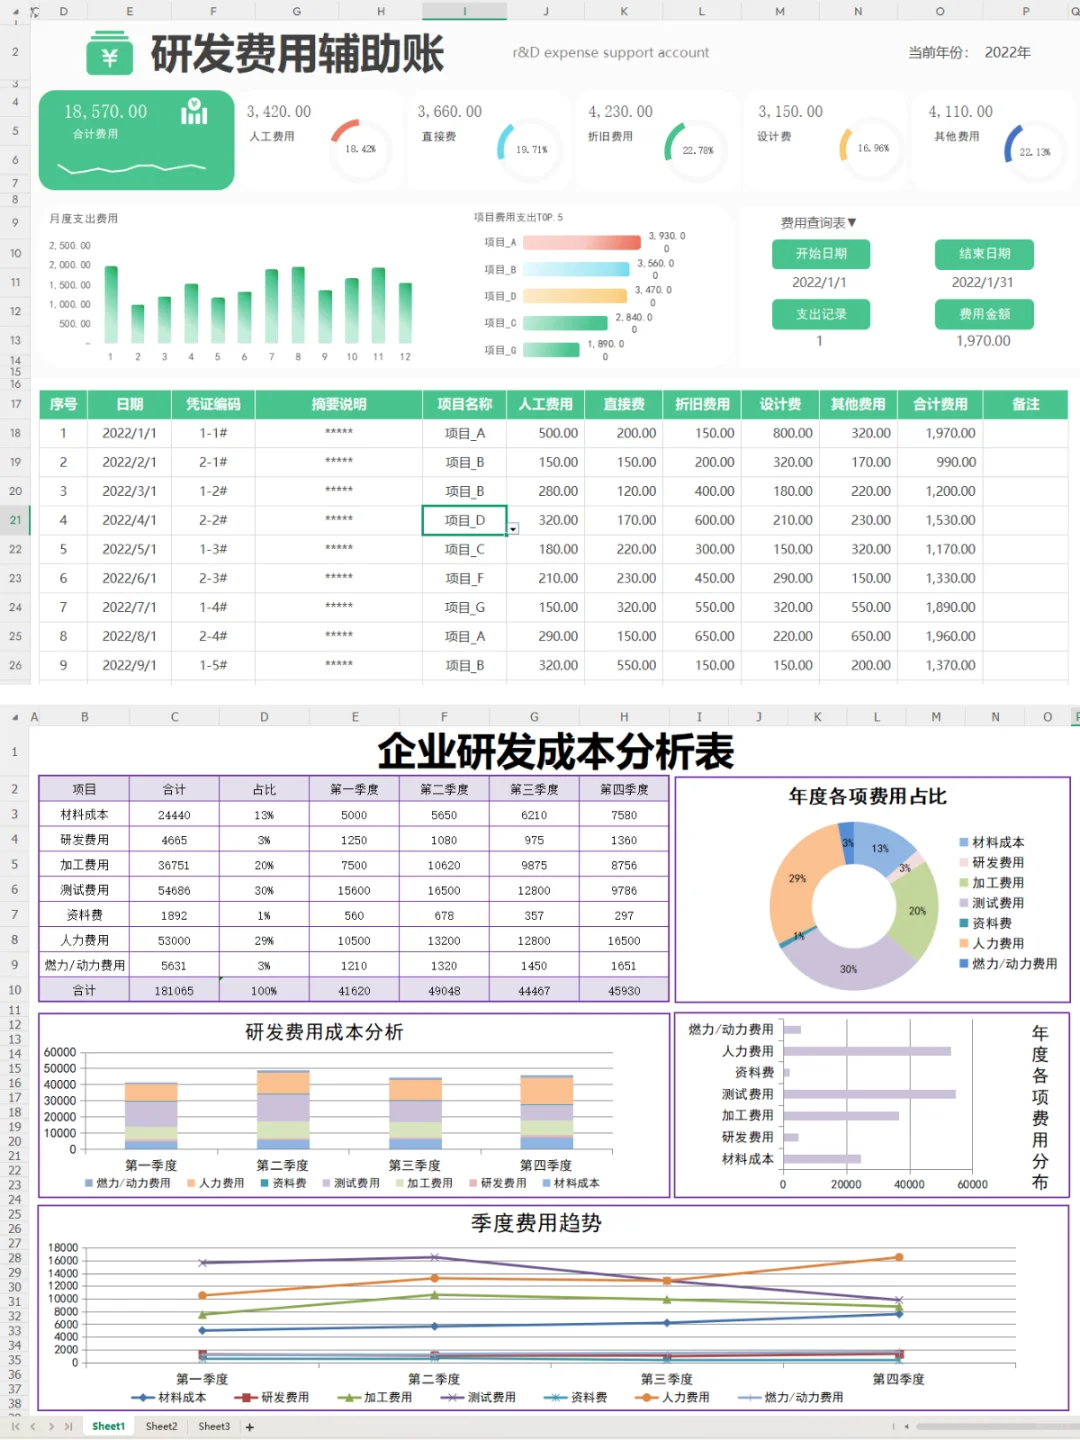Screen dimensions: 1080x1440
Task: Switch to the Sheet2 tab
Action: pos(160,1425)
